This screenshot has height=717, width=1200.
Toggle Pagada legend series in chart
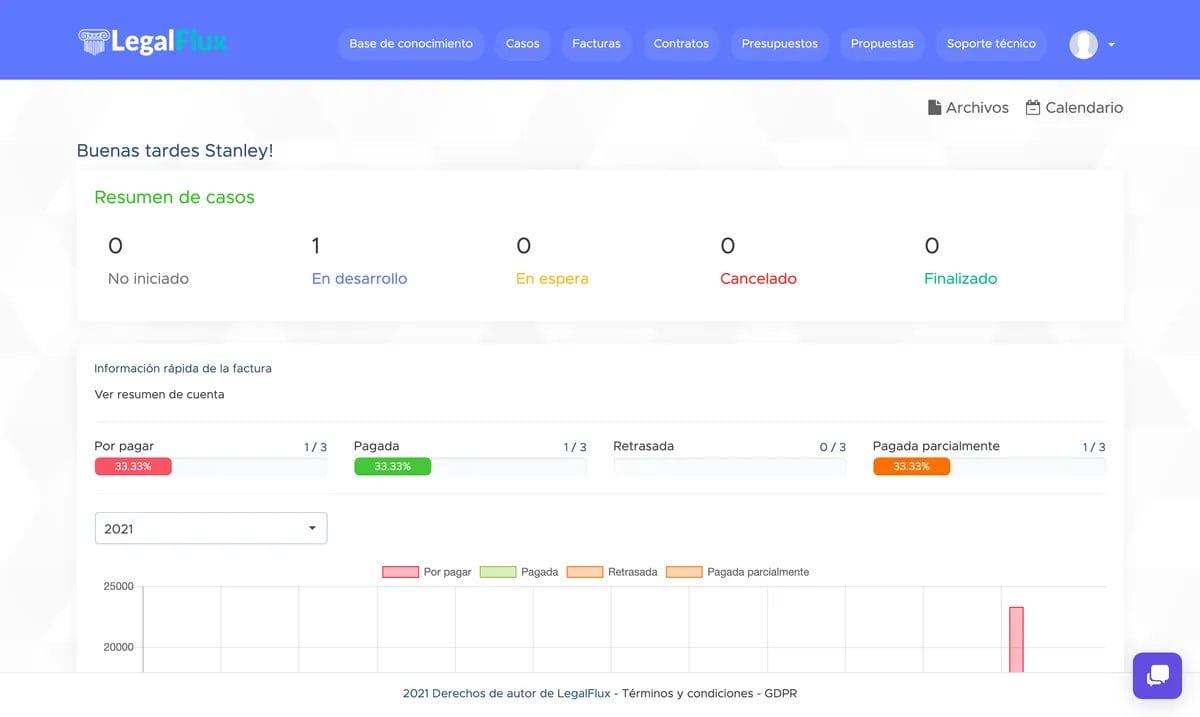(497, 572)
